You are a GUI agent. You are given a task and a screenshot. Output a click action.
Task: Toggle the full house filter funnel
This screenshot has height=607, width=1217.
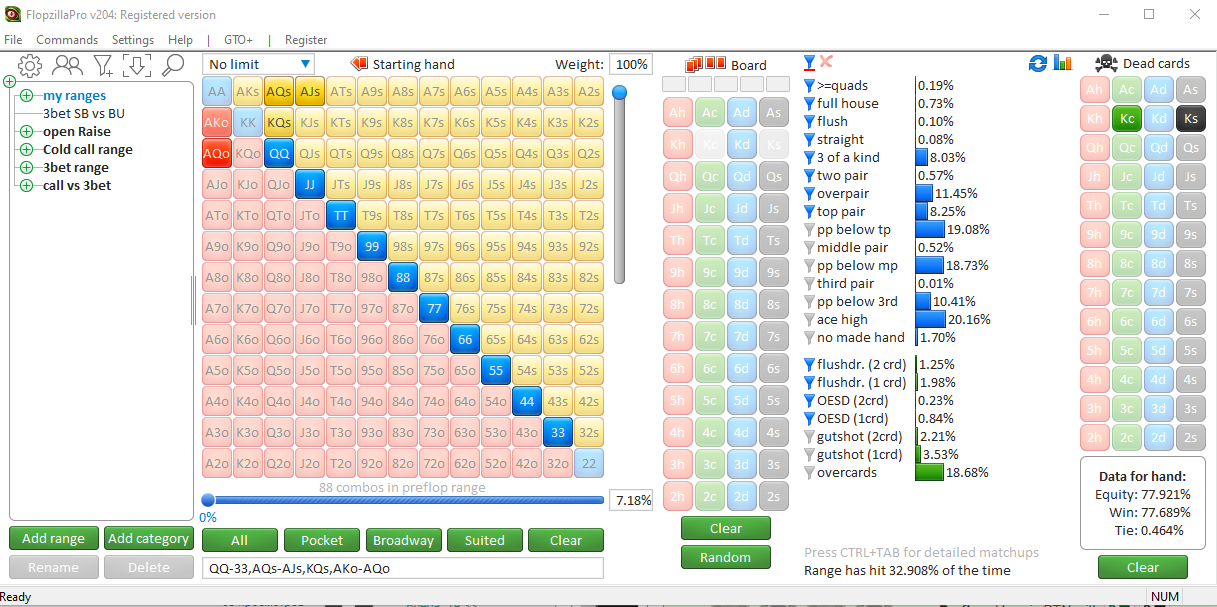pos(810,103)
